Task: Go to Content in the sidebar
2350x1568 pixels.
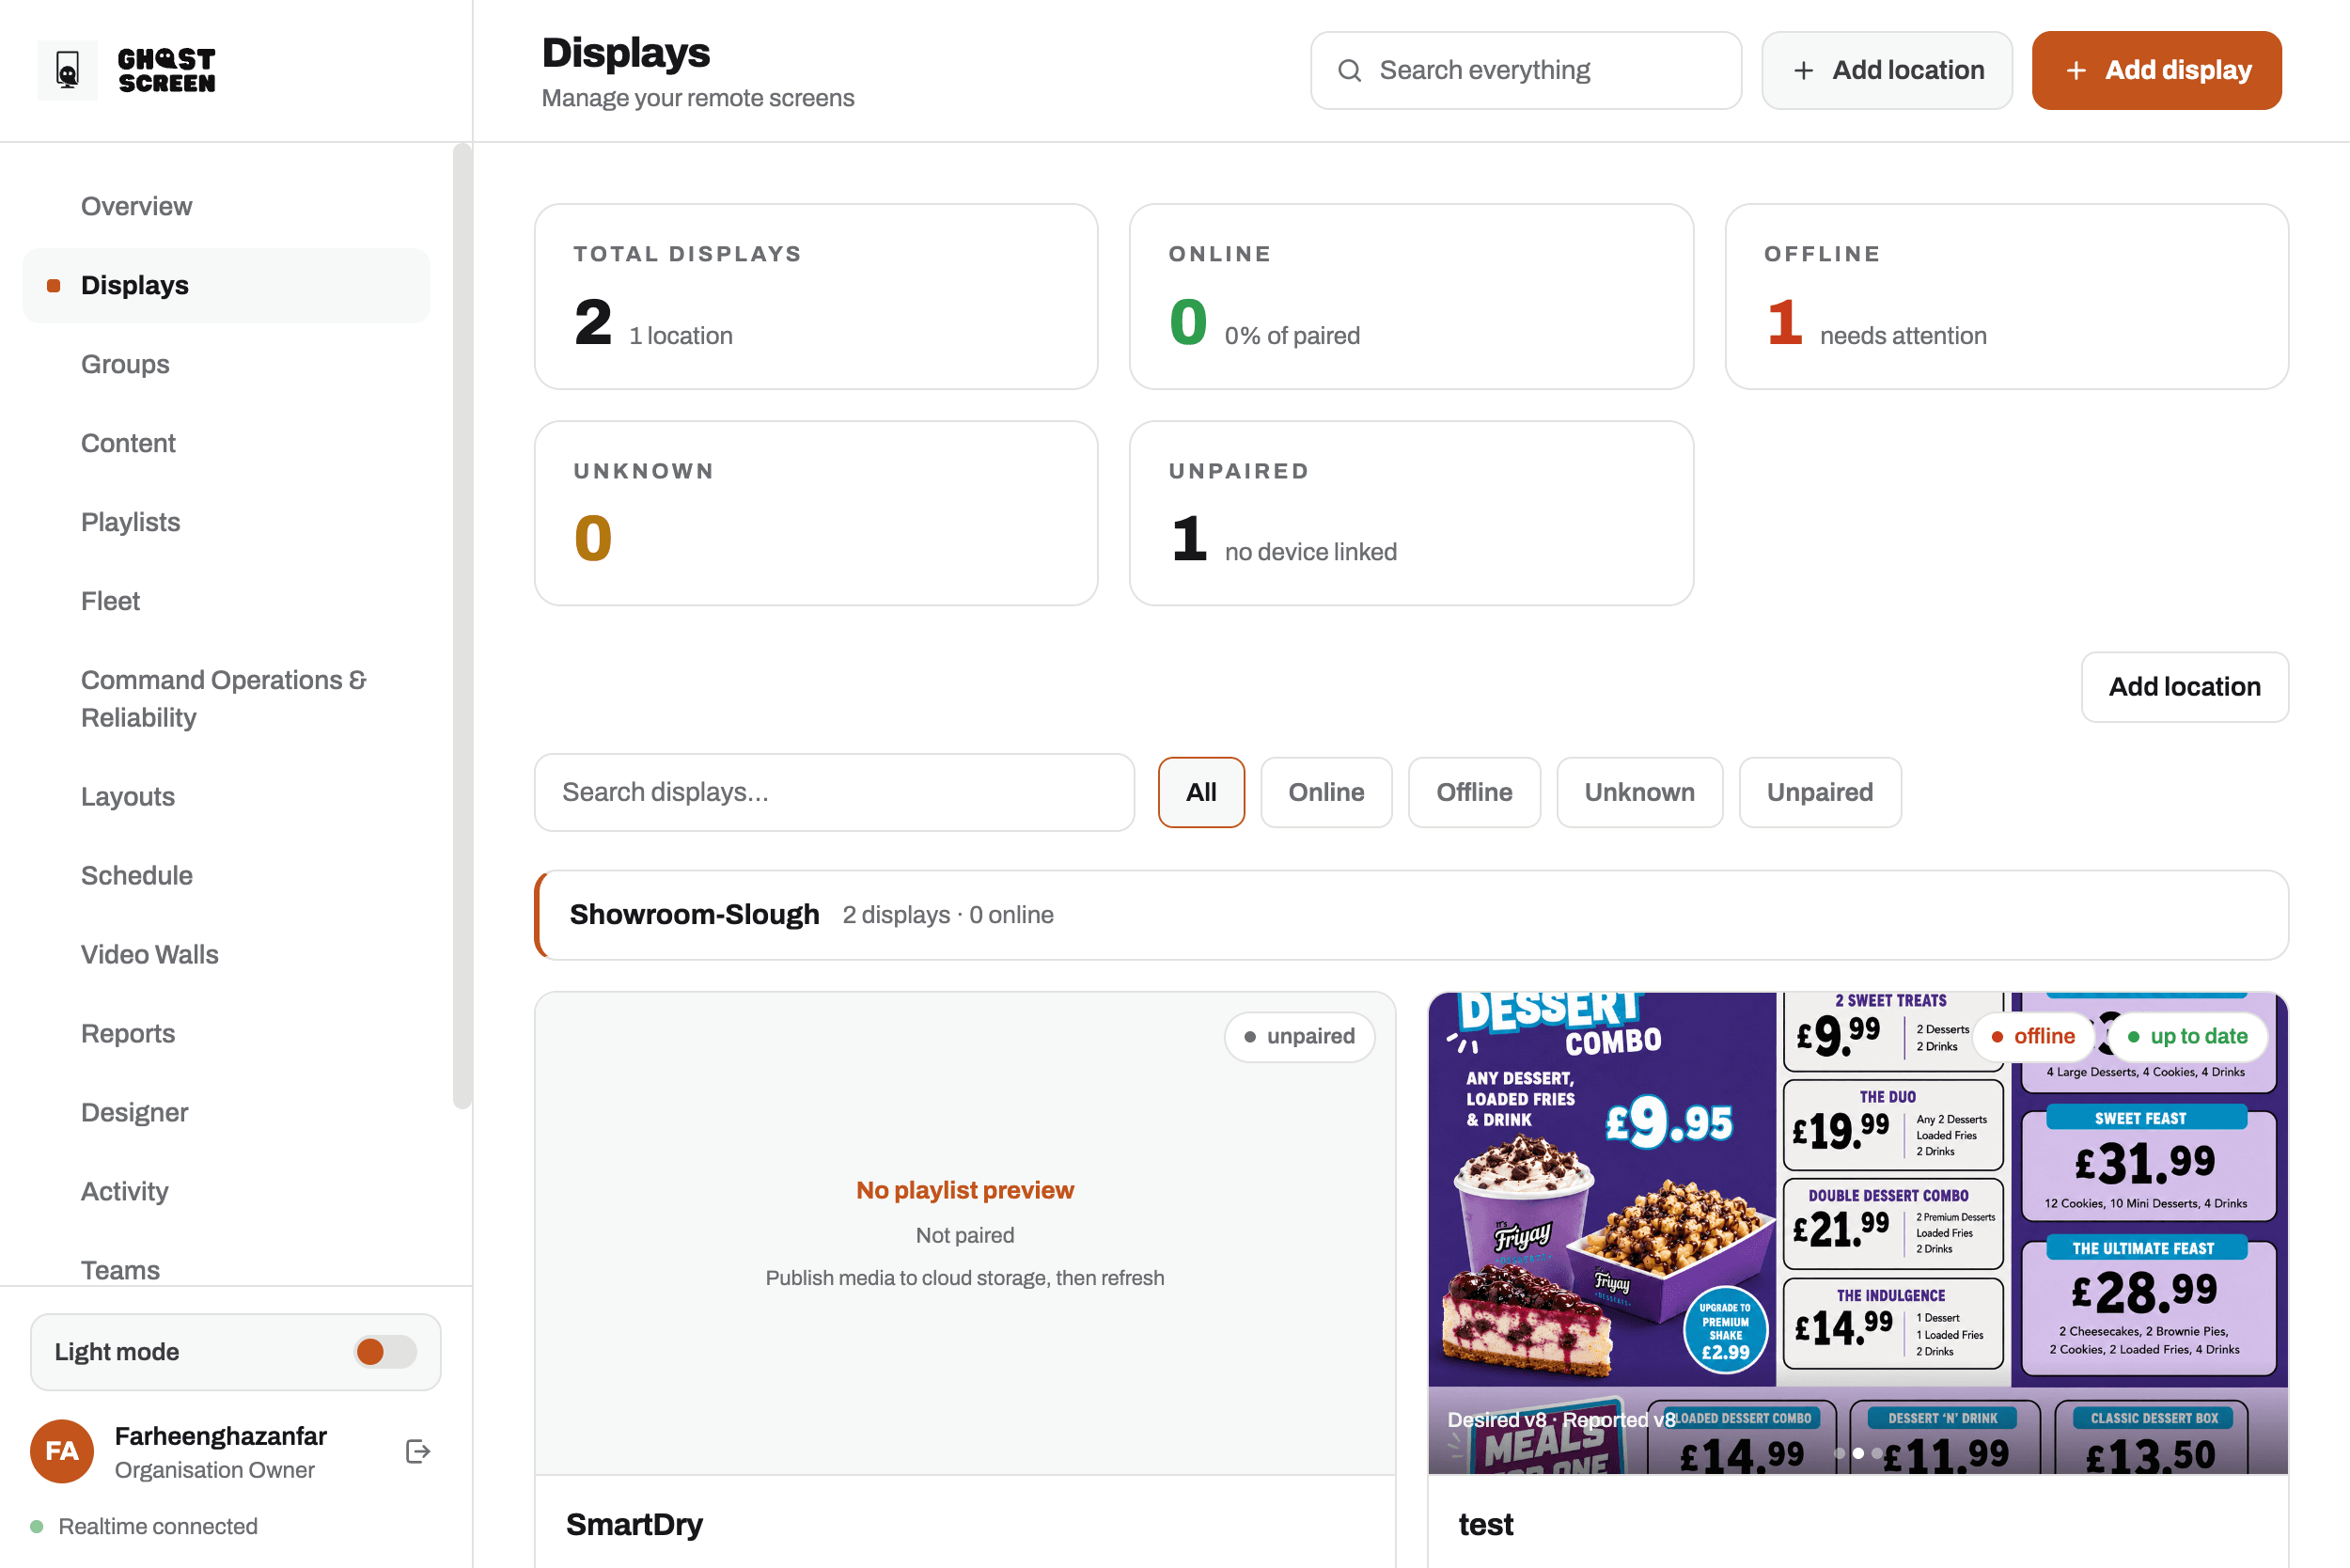Action: [128, 443]
